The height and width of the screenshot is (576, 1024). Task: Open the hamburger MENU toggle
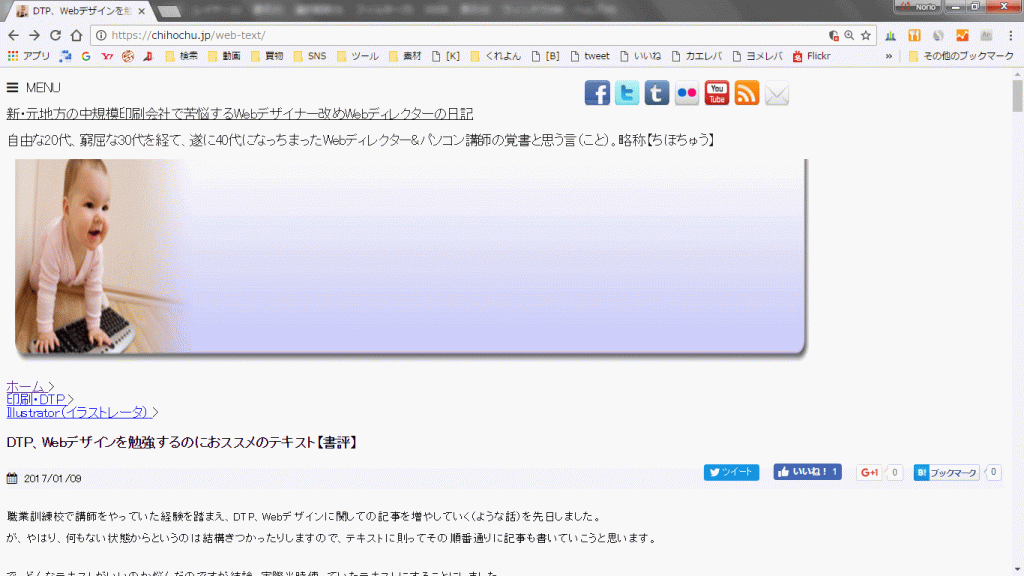click(34, 88)
